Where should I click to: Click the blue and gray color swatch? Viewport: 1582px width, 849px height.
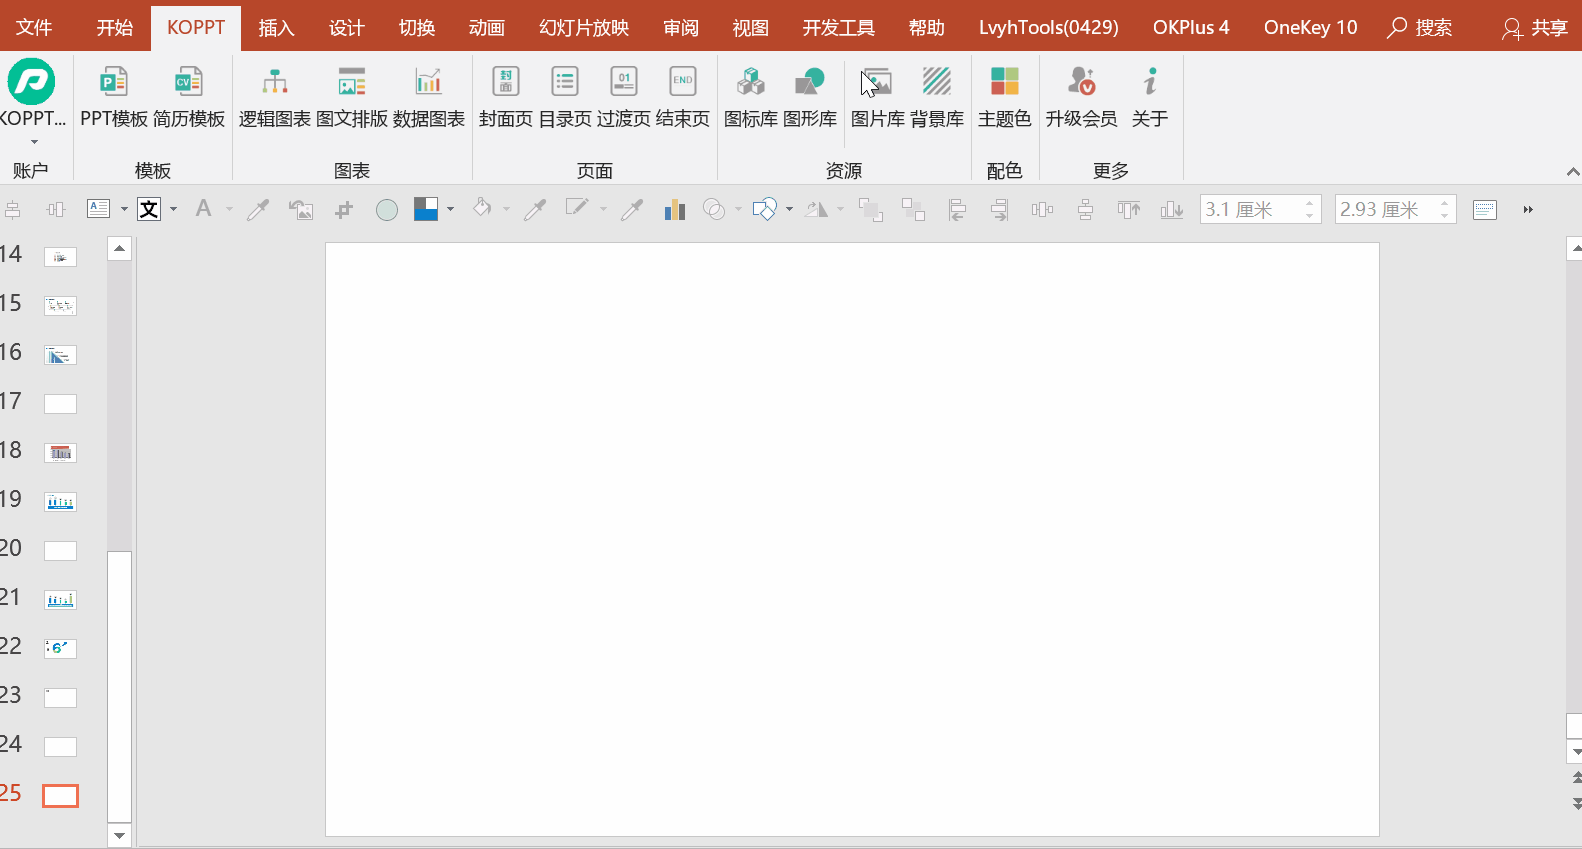click(x=426, y=209)
